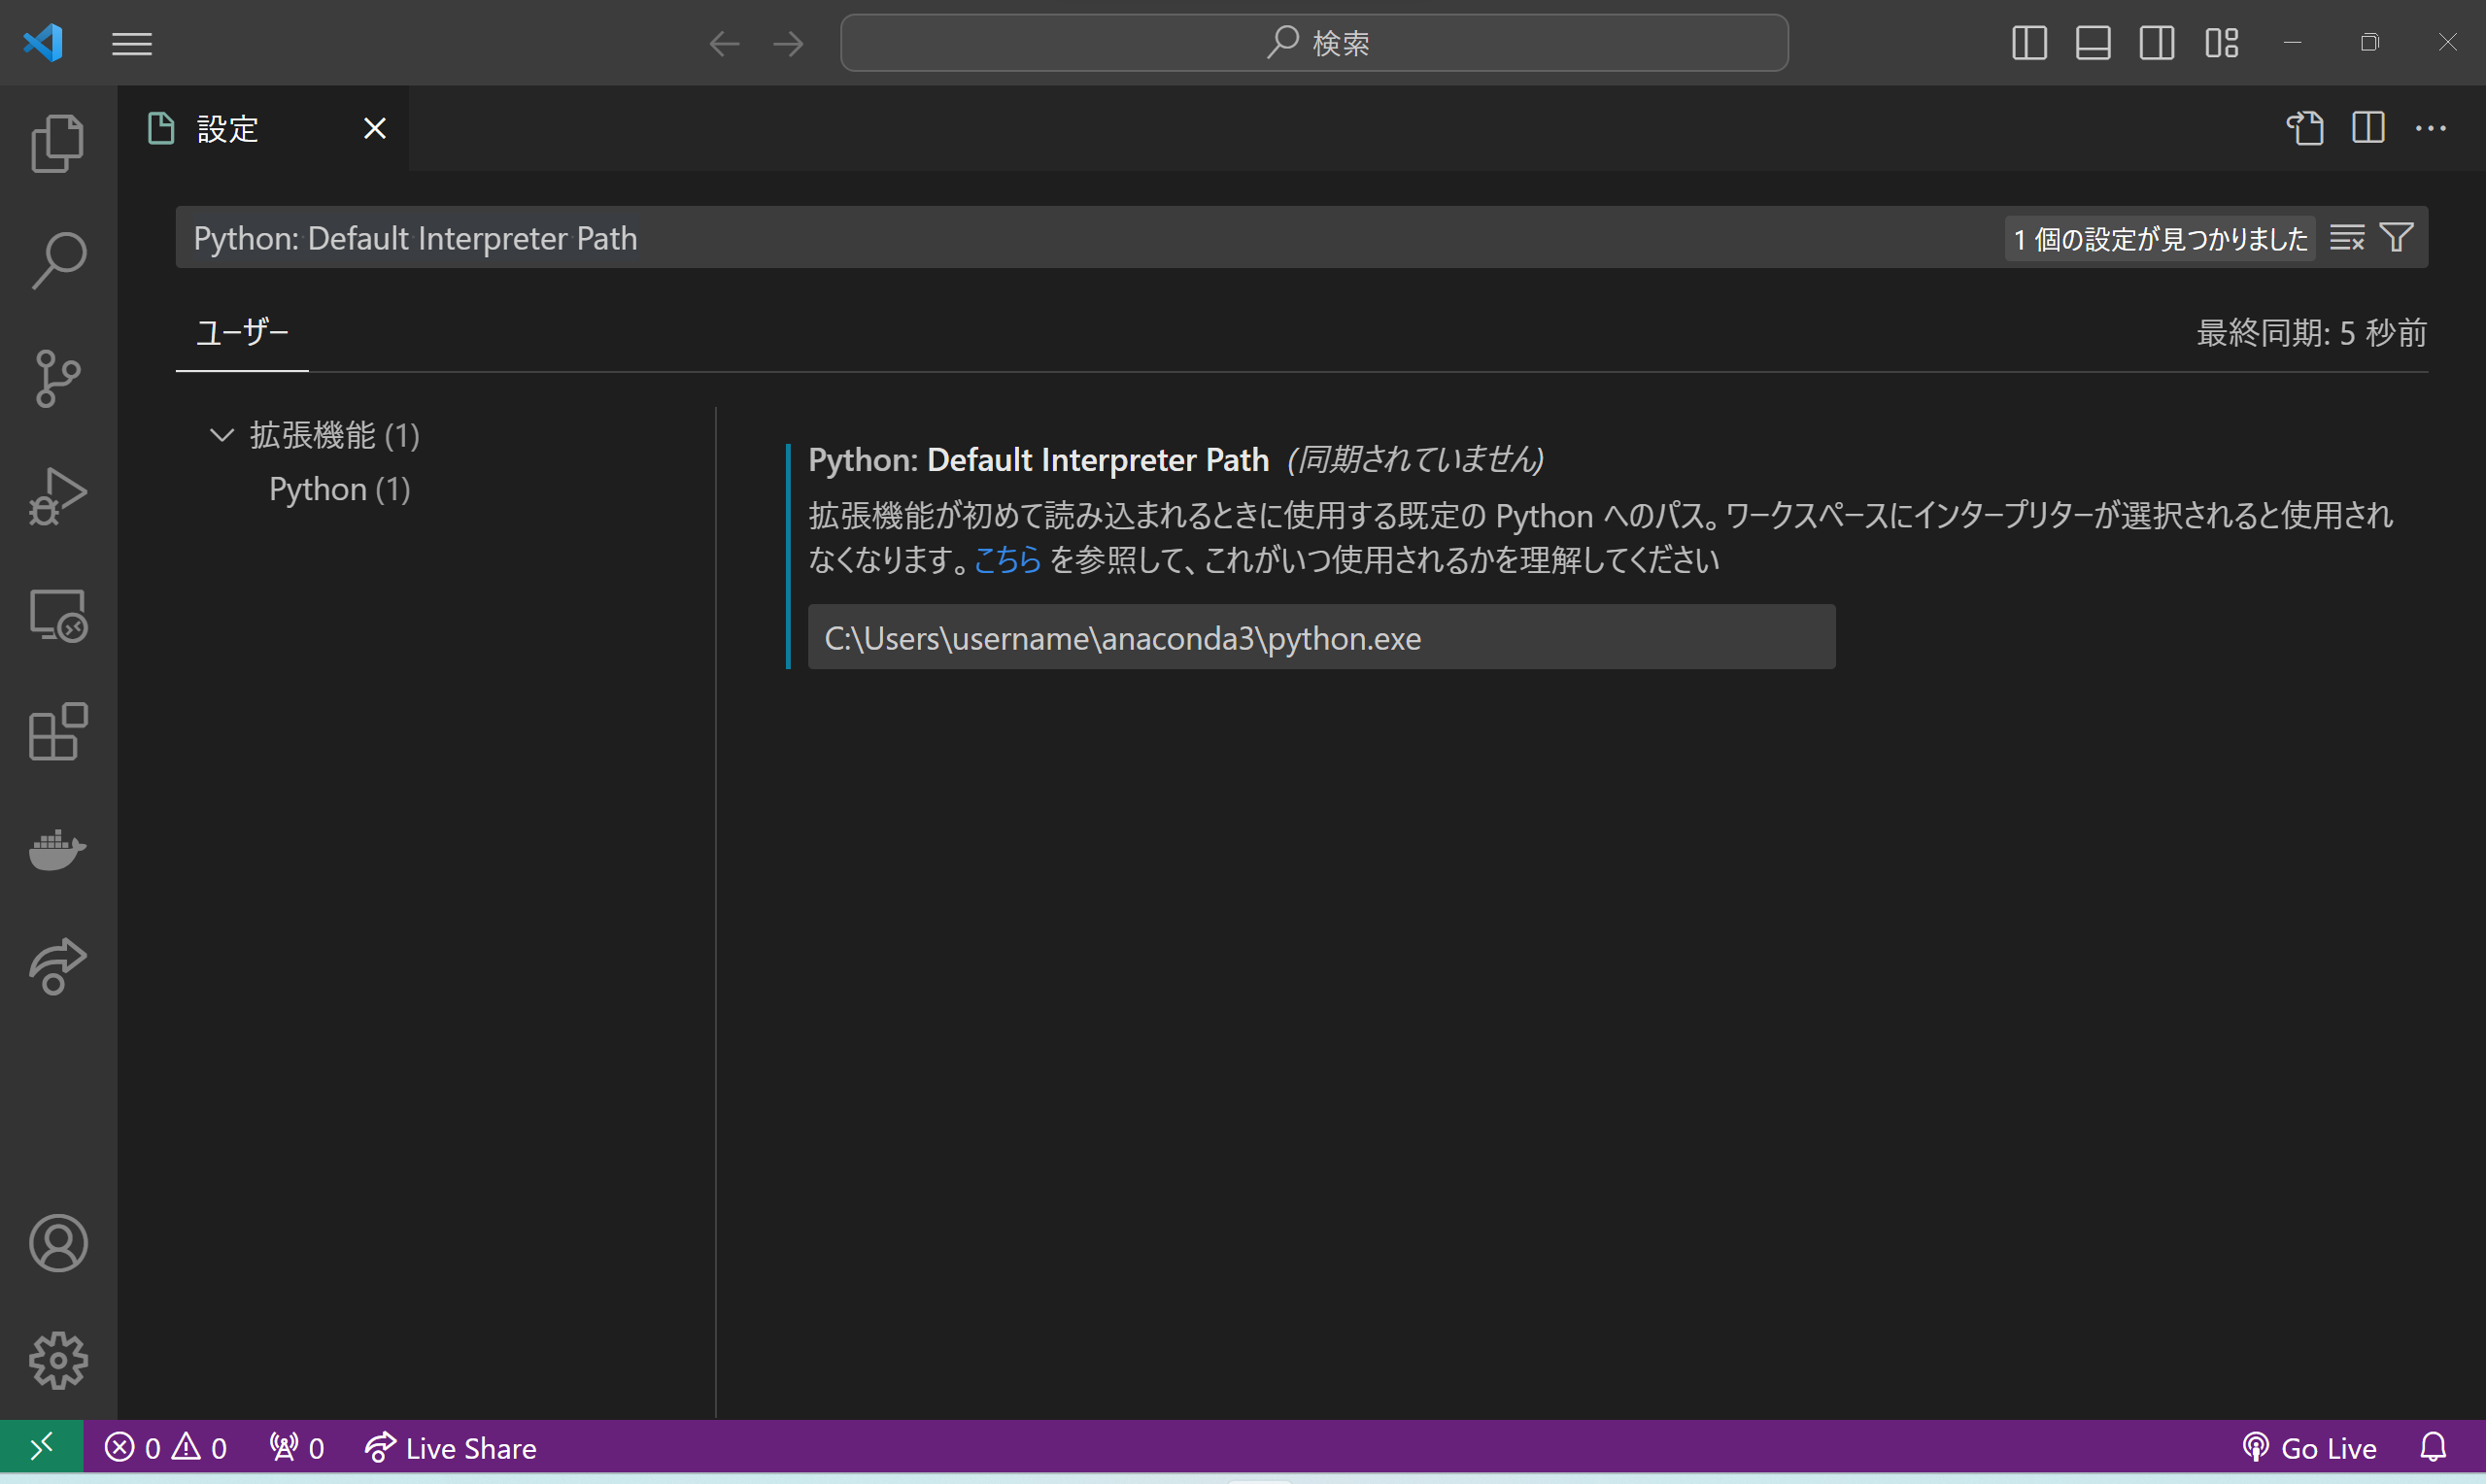
Task: Select the 設定 editor tab
Action: coord(227,128)
